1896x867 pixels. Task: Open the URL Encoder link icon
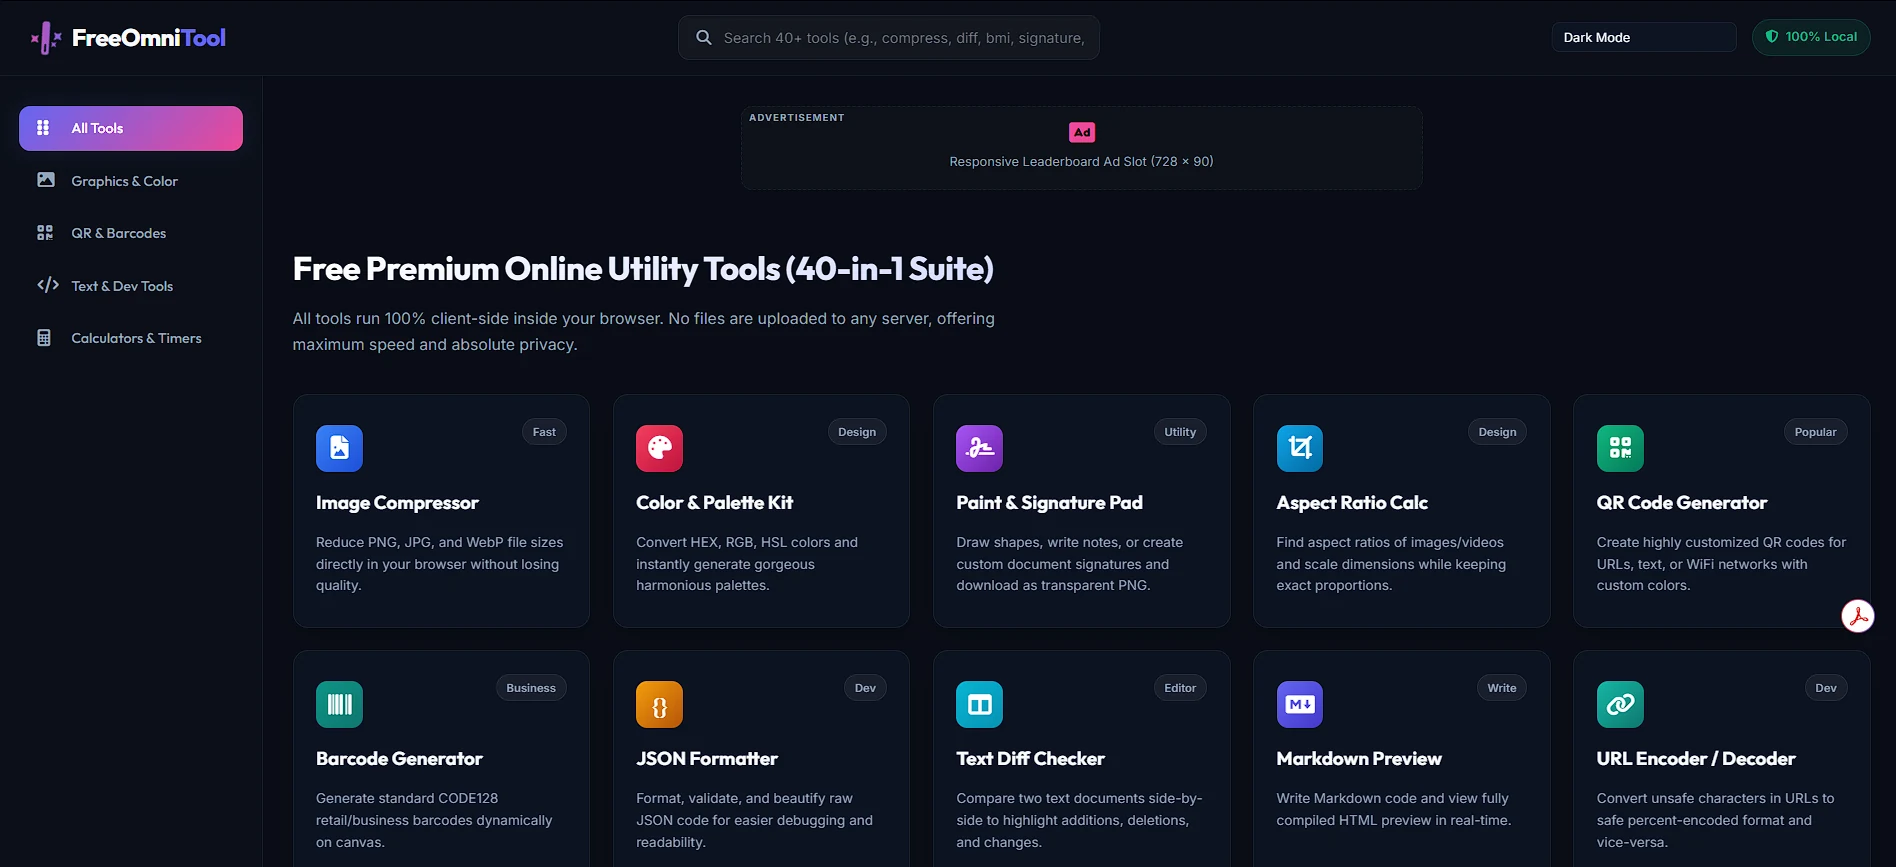[x=1620, y=704]
